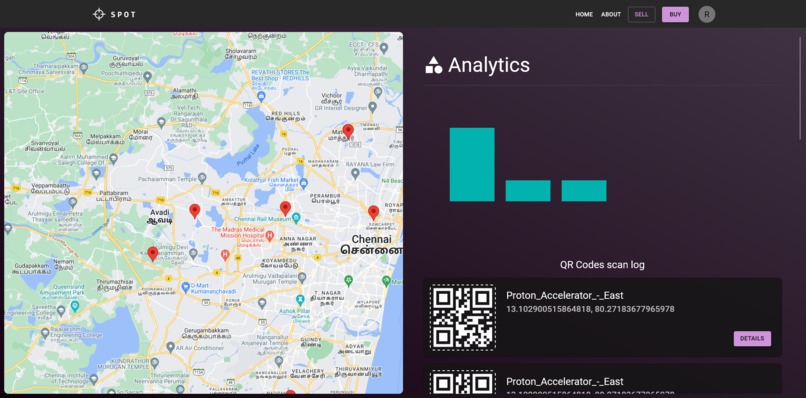Viewport: 806px width, 398px height.
Task: Click Kolathur Fish Market marker icon
Action: (304, 183)
